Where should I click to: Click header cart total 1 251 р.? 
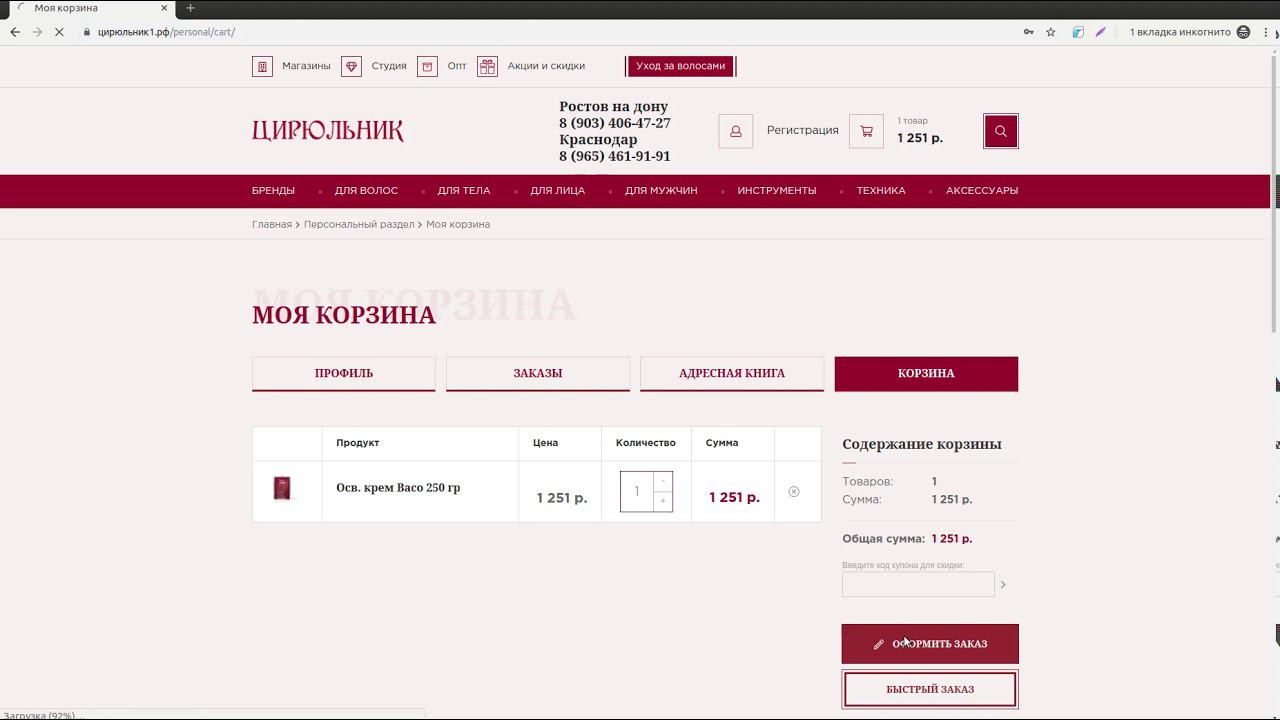pyautogui.click(x=920, y=138)
